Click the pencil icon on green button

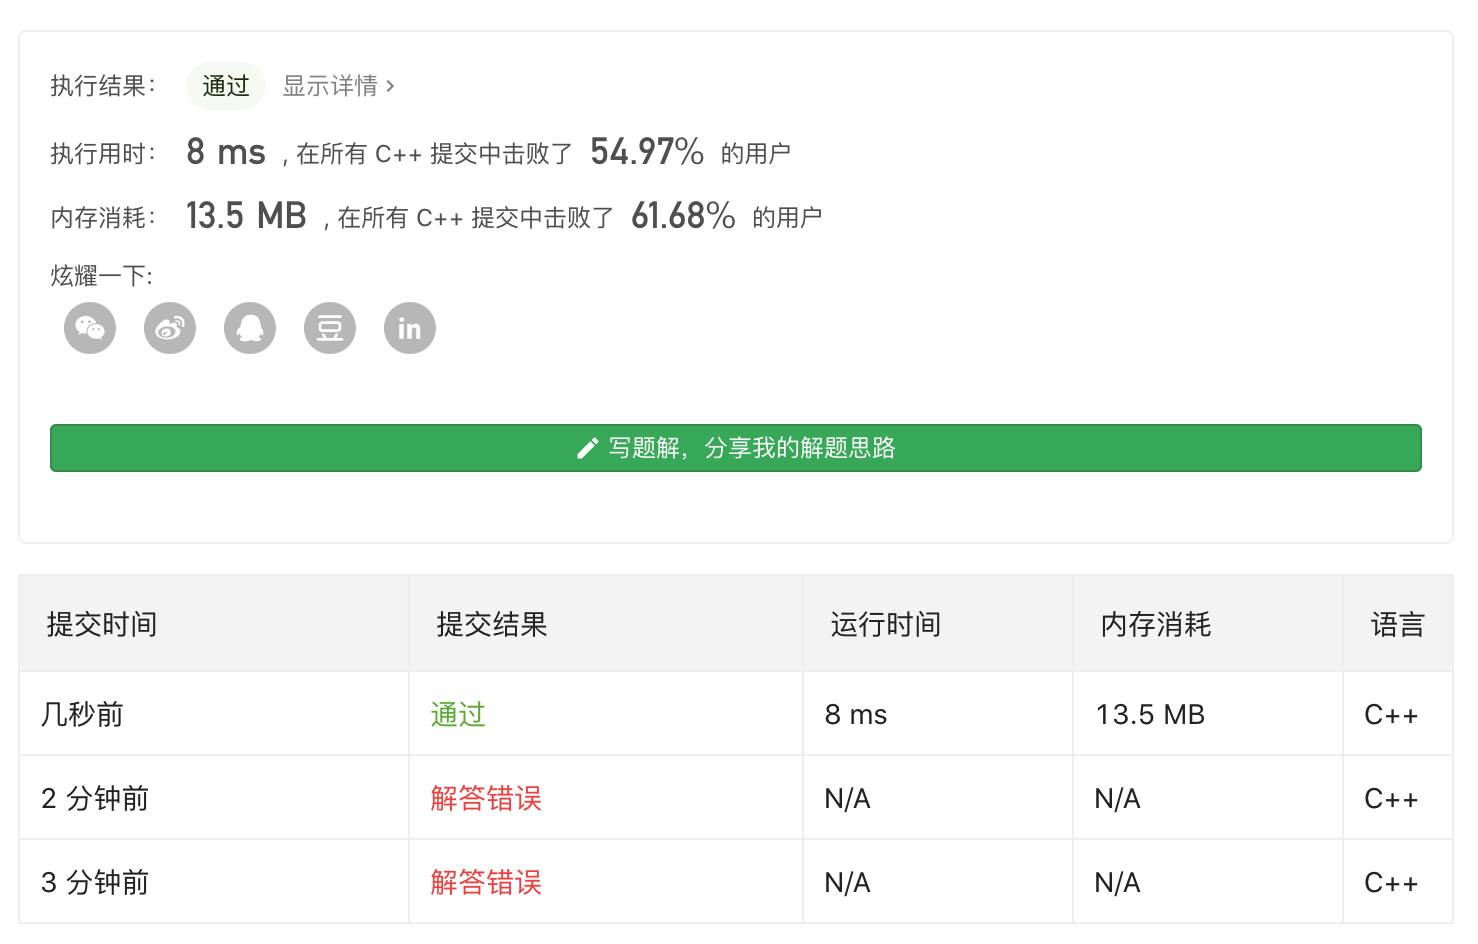[x=587, y=448]
